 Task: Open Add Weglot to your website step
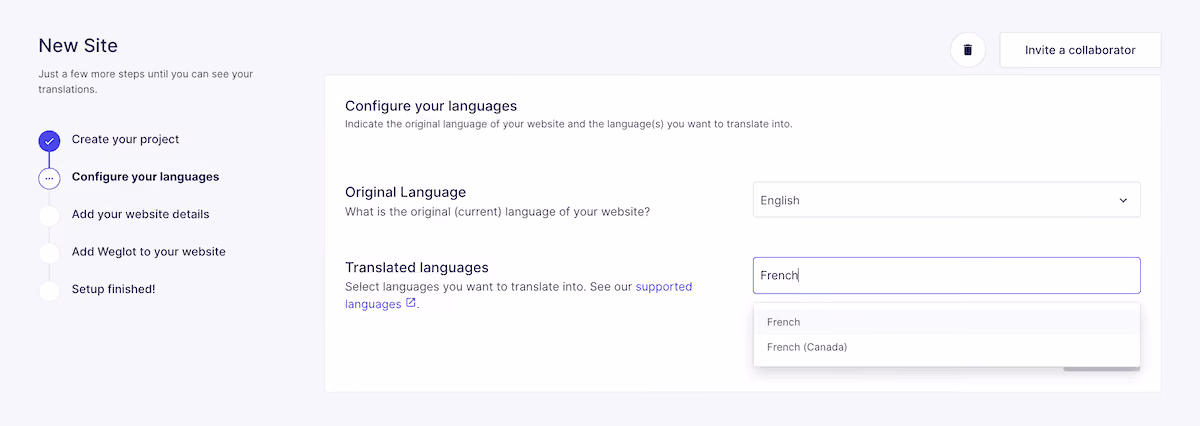[148, 251]
